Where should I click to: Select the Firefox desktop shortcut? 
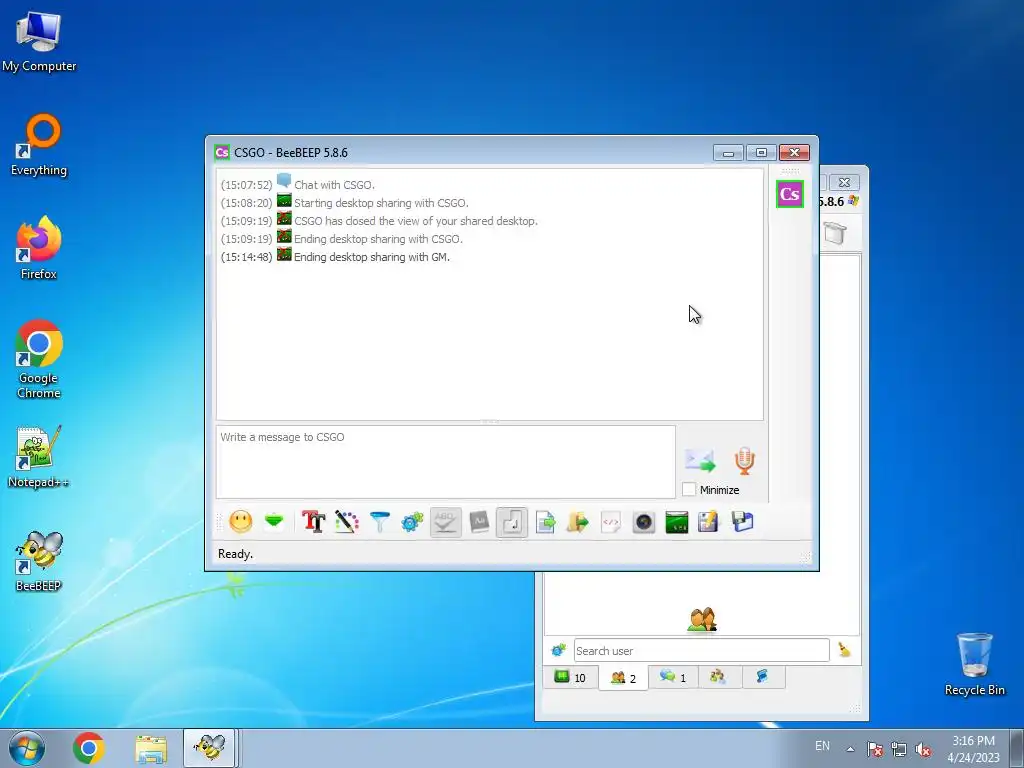[x=39, y=248]
